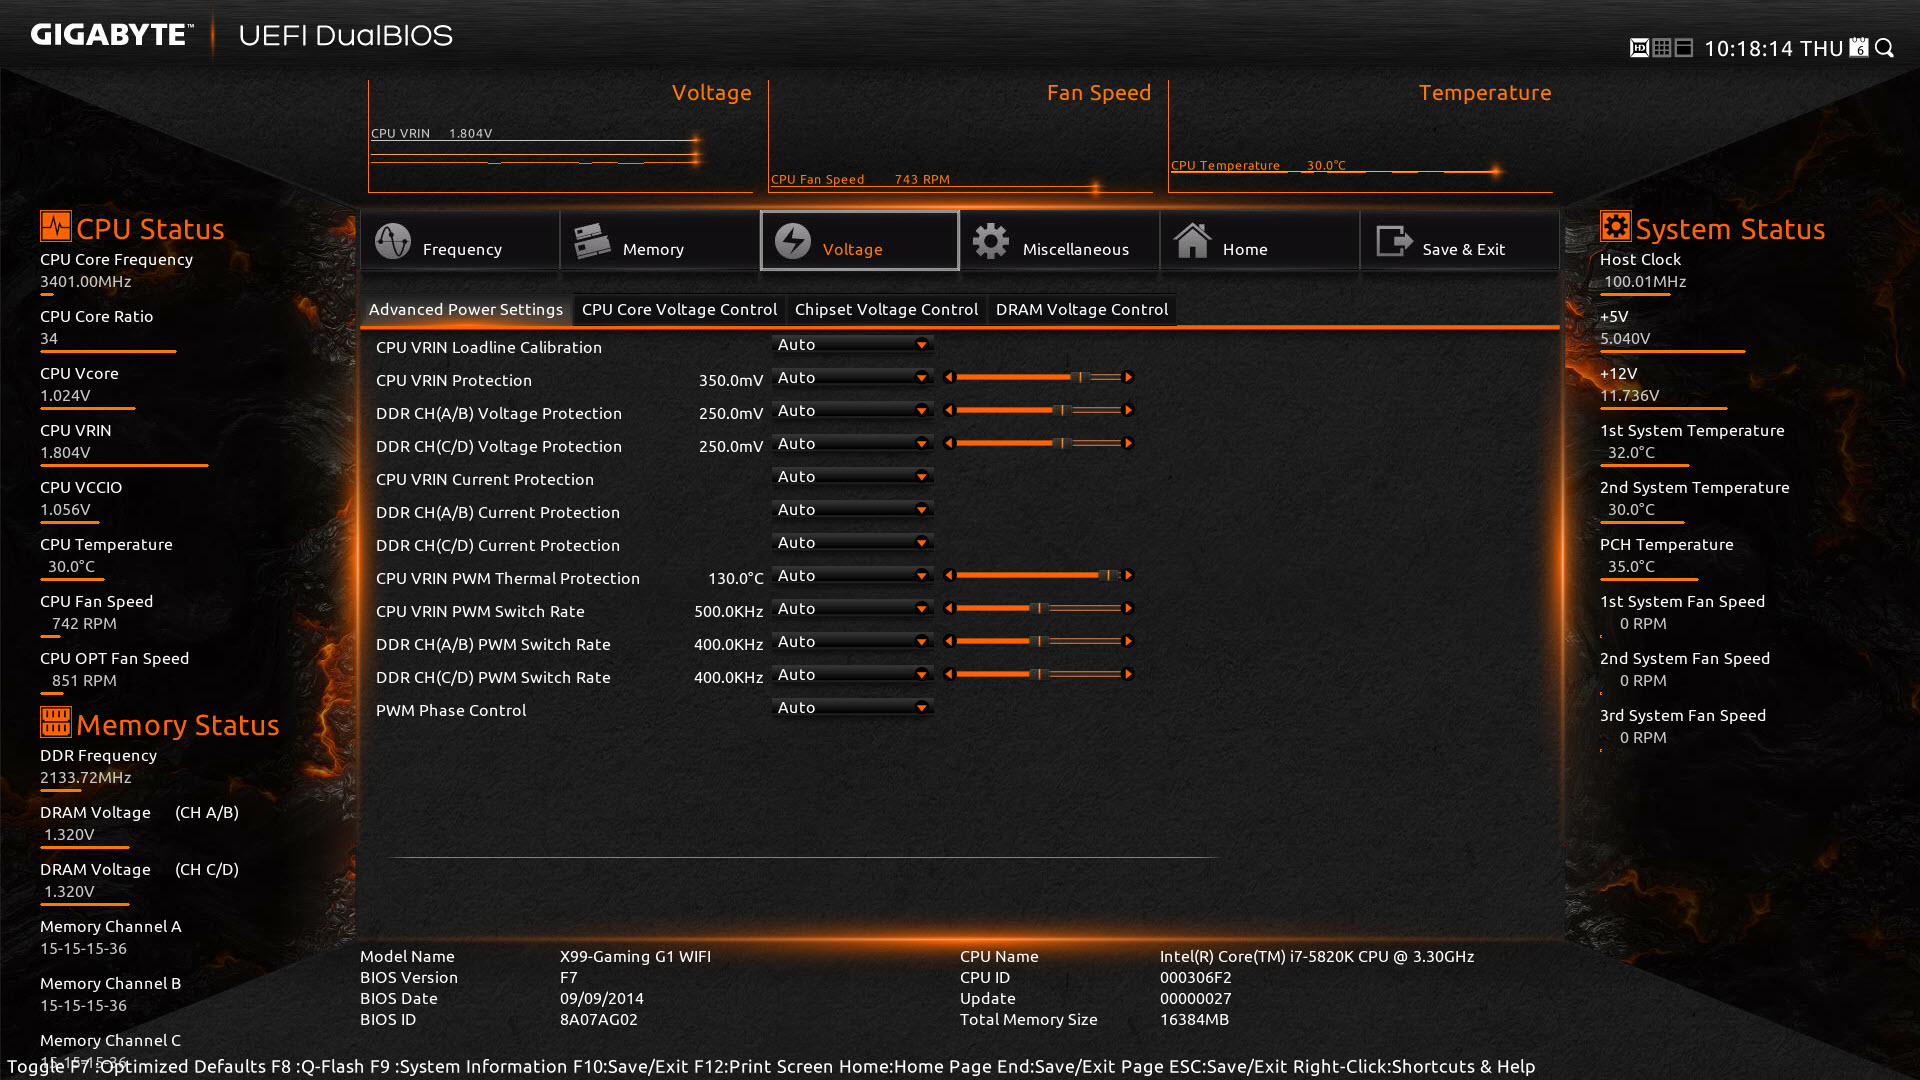
Task: Click the CPU VRIN Protection slider track
Action: [1039, 377]
